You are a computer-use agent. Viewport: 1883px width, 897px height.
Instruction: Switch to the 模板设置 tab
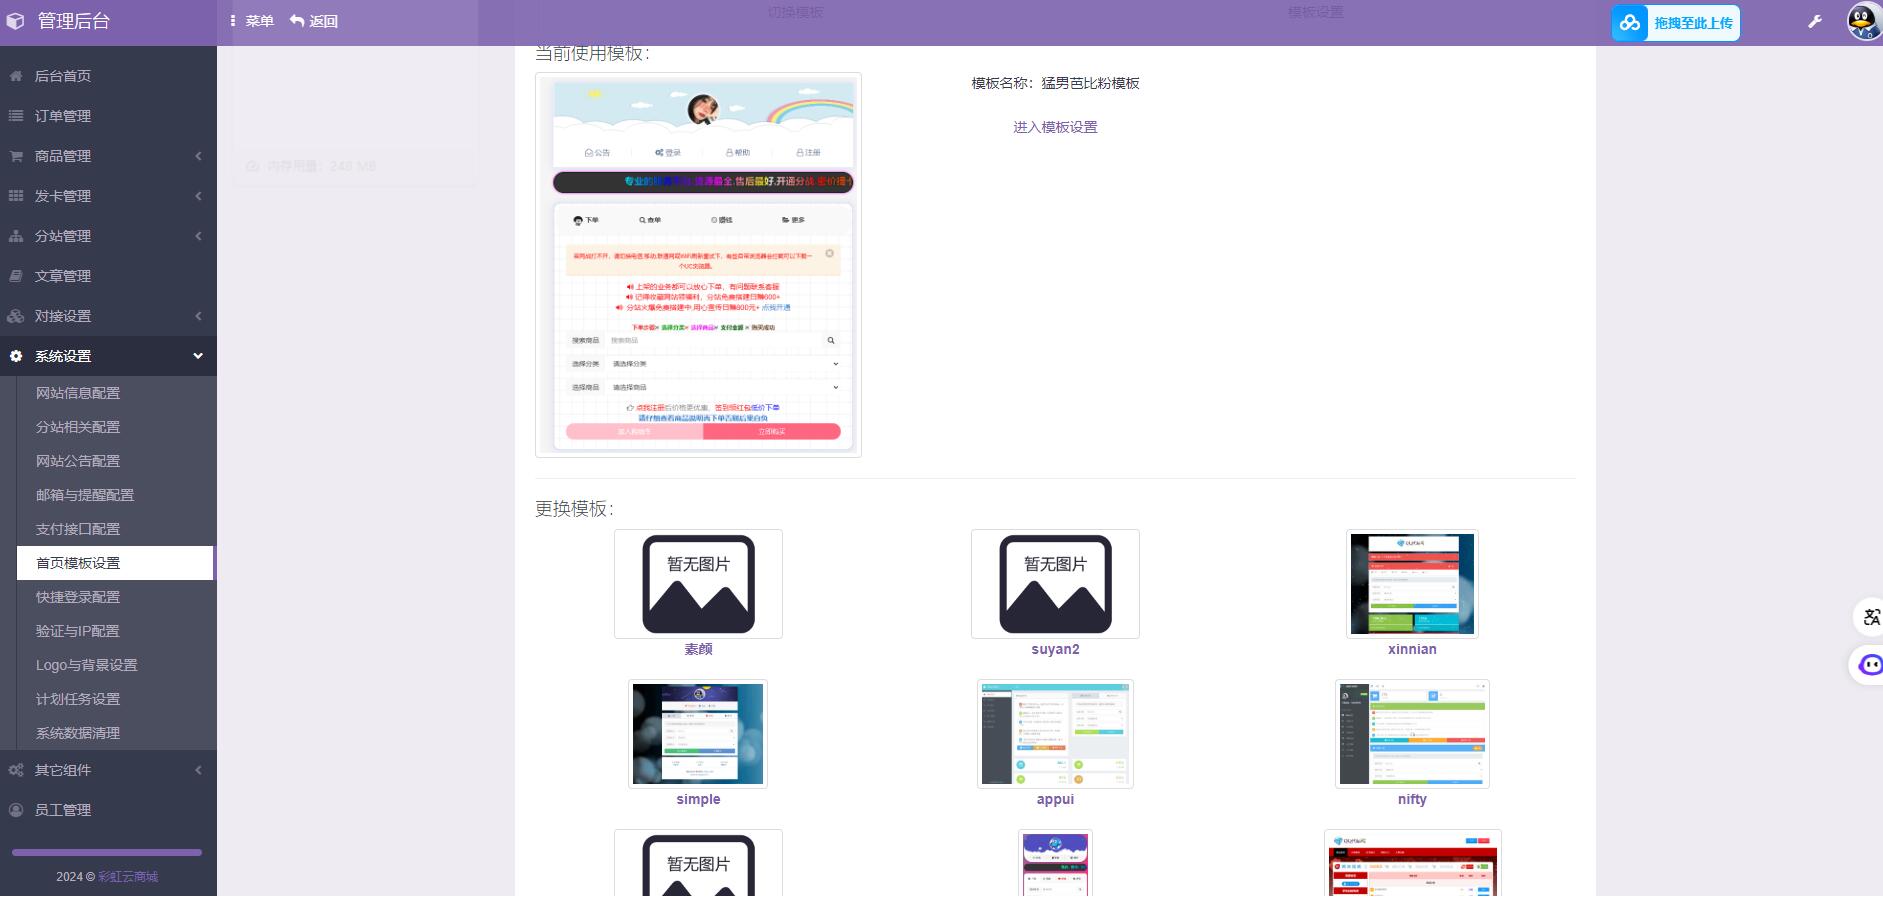(x=1315, y=12)
